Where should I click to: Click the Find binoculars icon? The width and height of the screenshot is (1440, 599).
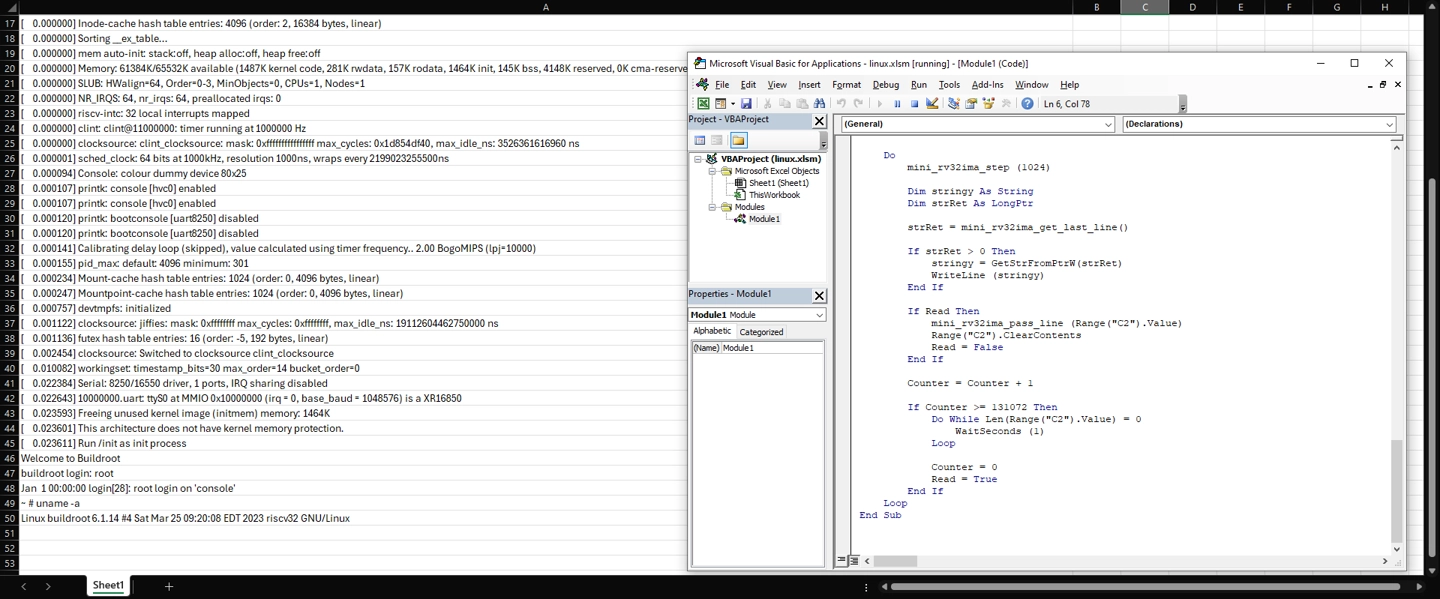point(819,104)
